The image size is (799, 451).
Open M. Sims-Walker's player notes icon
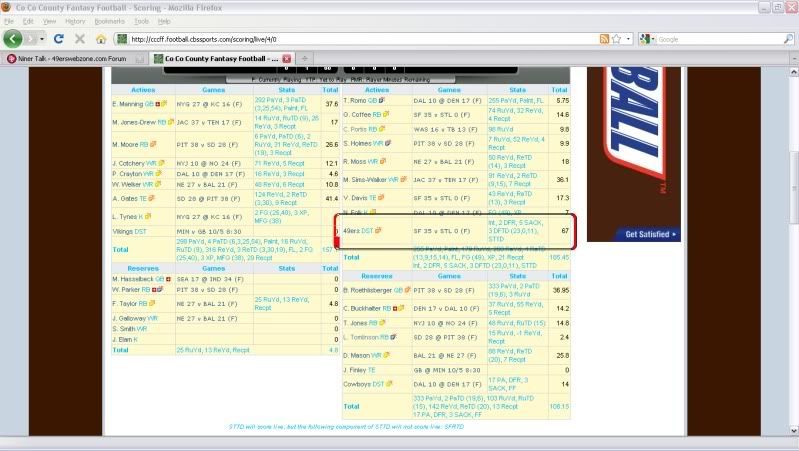click(404, 179)
